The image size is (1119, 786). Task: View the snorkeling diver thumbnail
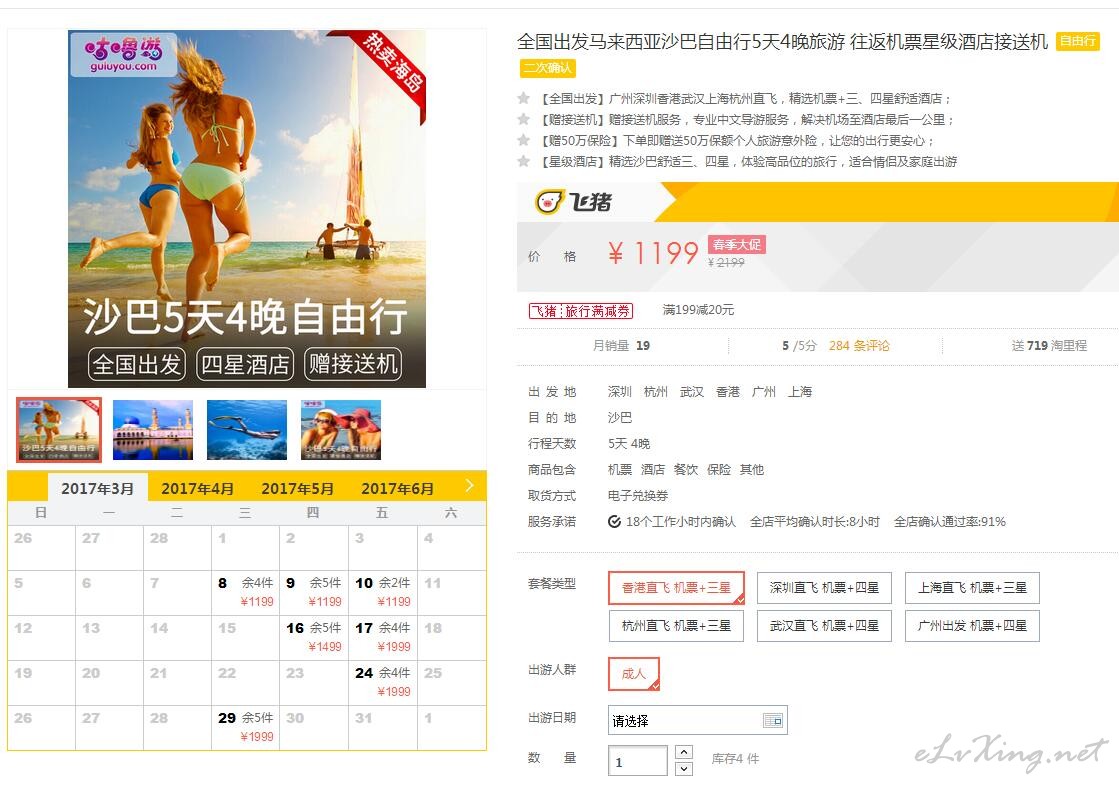tap(247, 430)
